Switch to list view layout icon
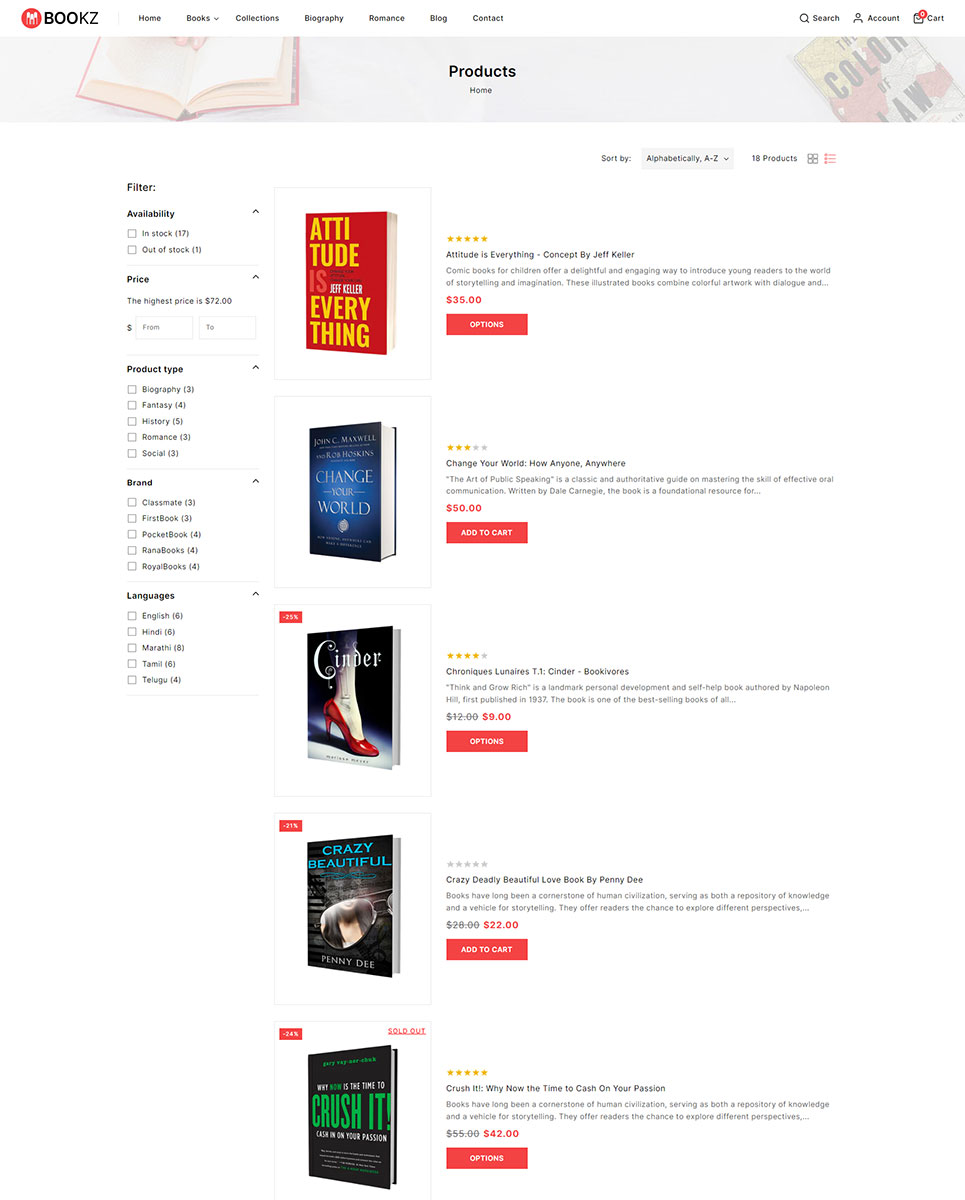Image resolution: width=965 pixels, height=1200 pixels. (x=830, y=159)
